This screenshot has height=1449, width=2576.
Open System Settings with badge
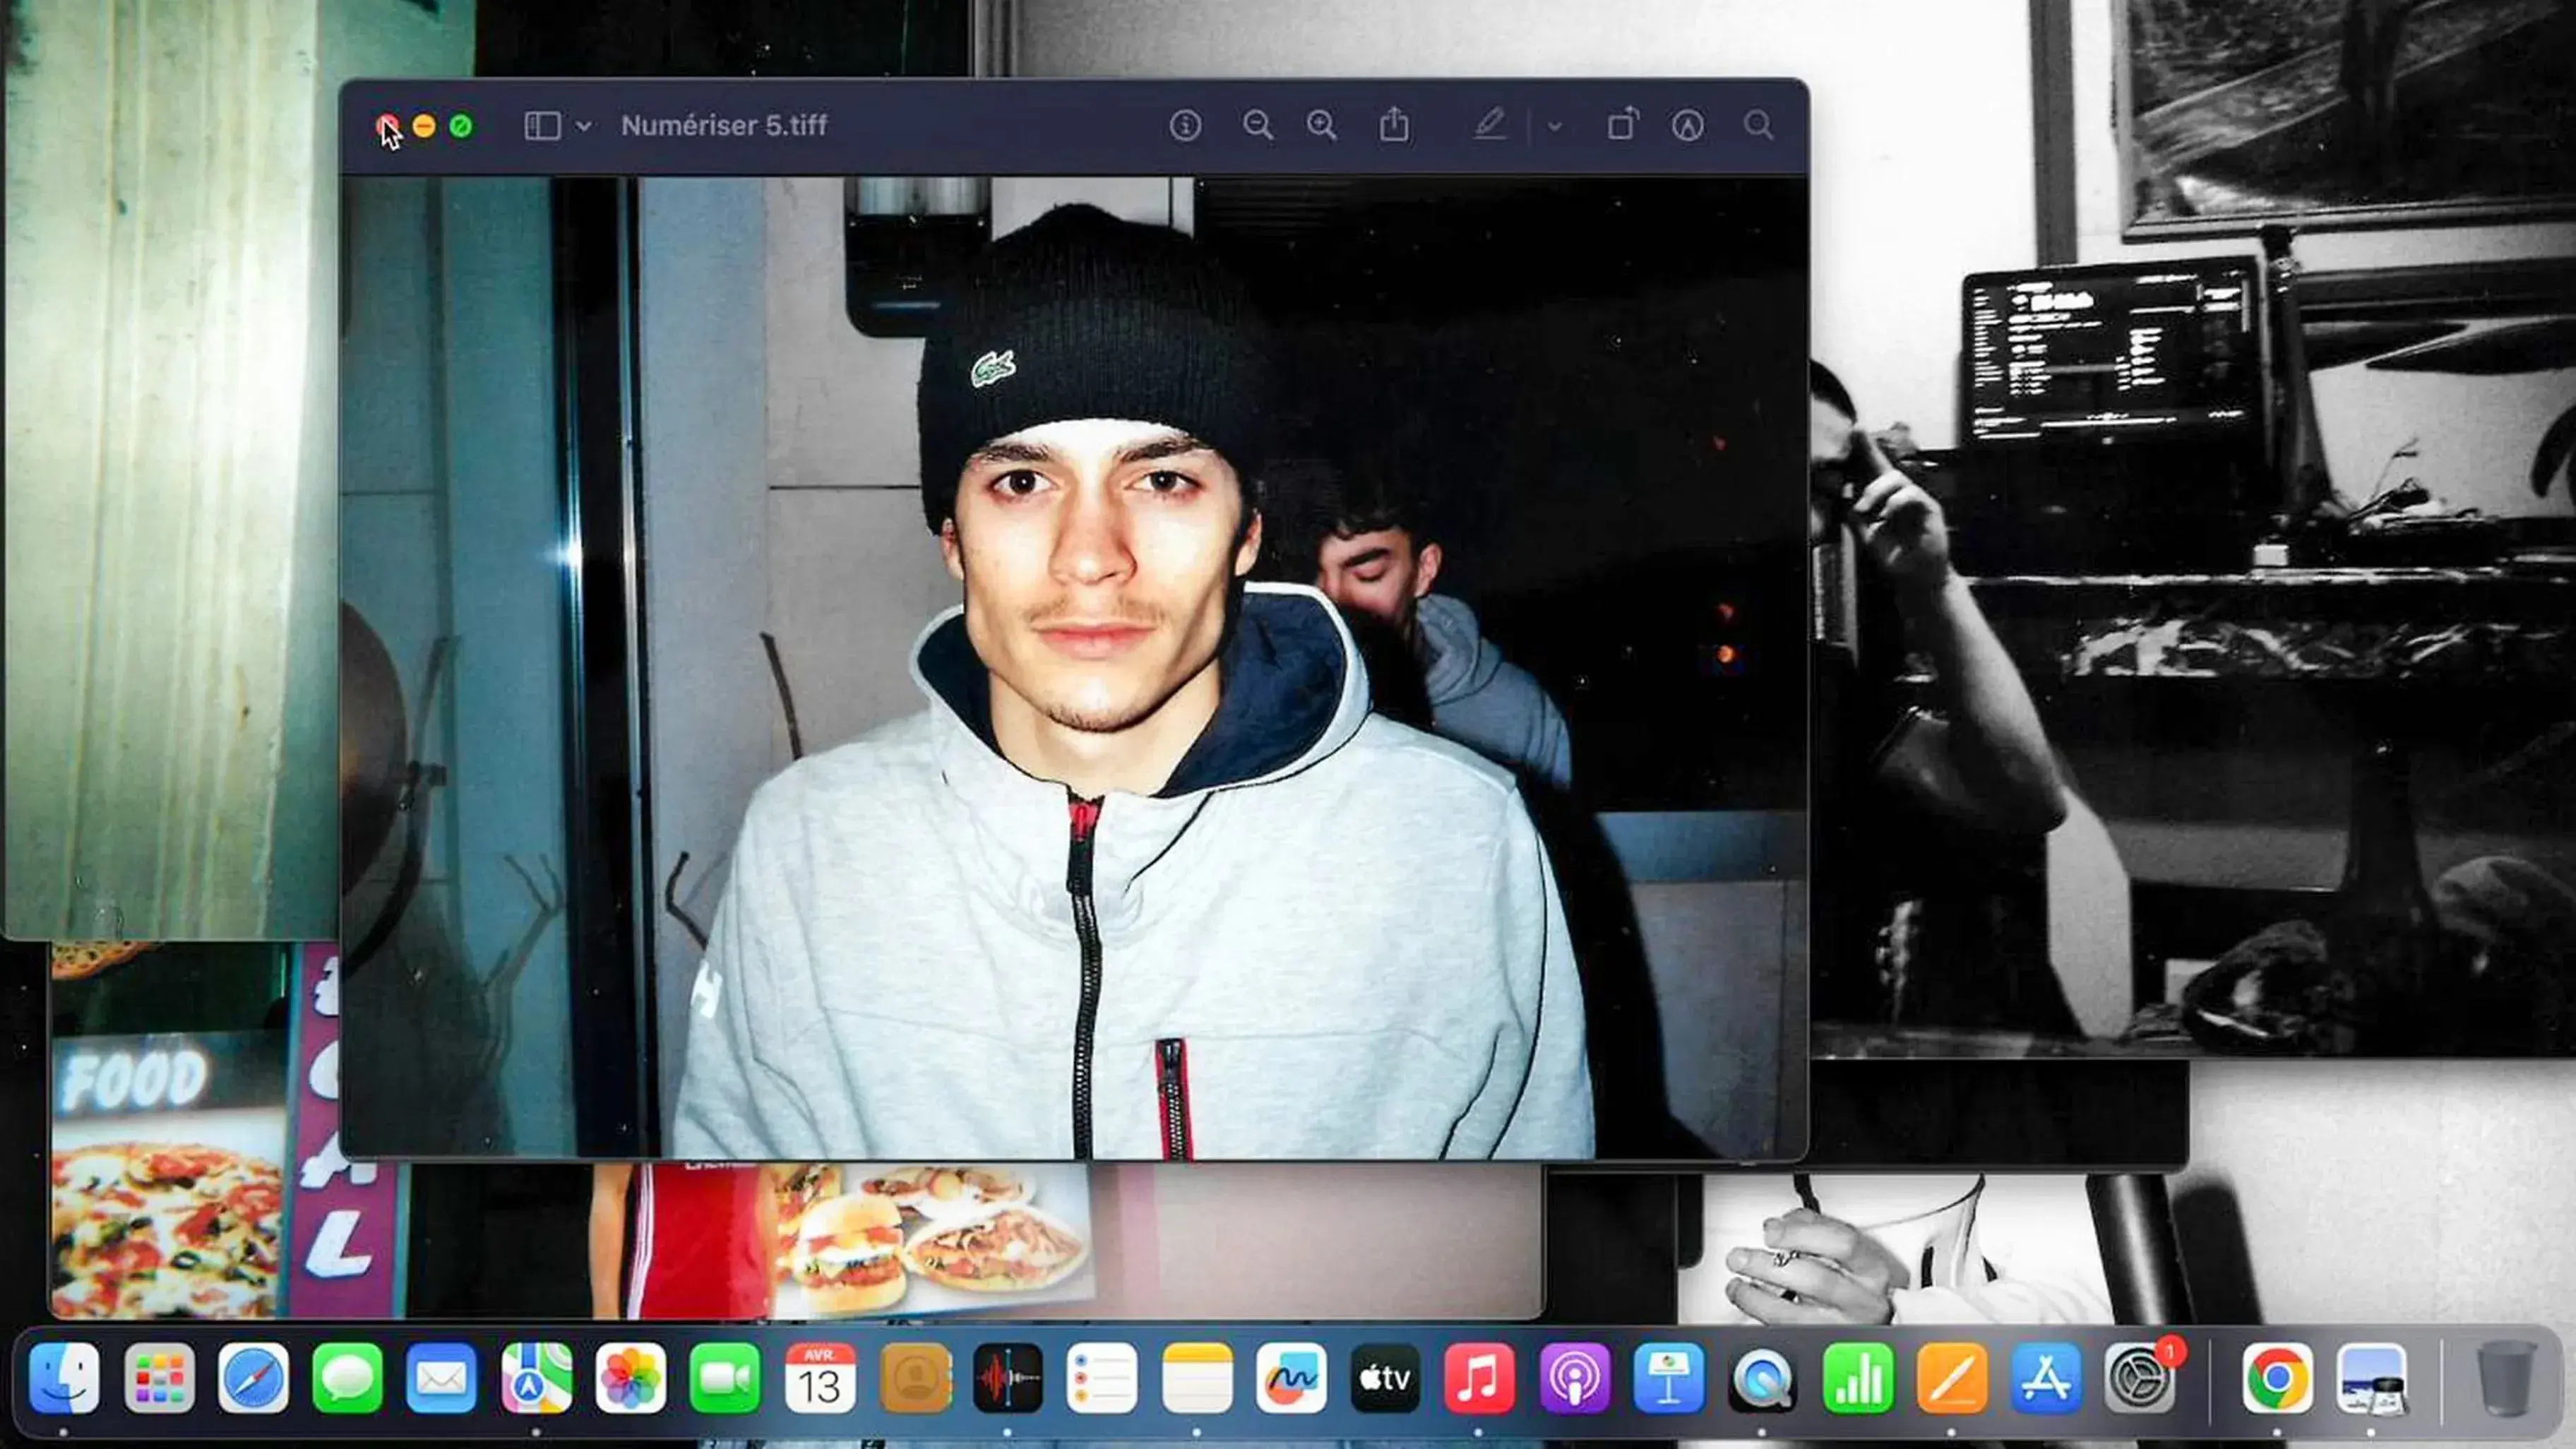pyautogui.click(x=2140, y=1378)
